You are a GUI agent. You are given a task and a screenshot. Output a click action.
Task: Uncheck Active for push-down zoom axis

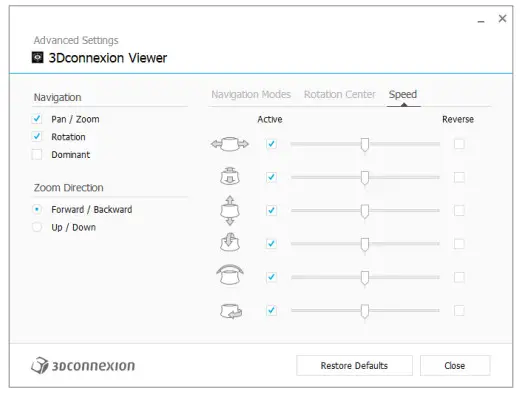pyautogui.click(x=271, y=177)
